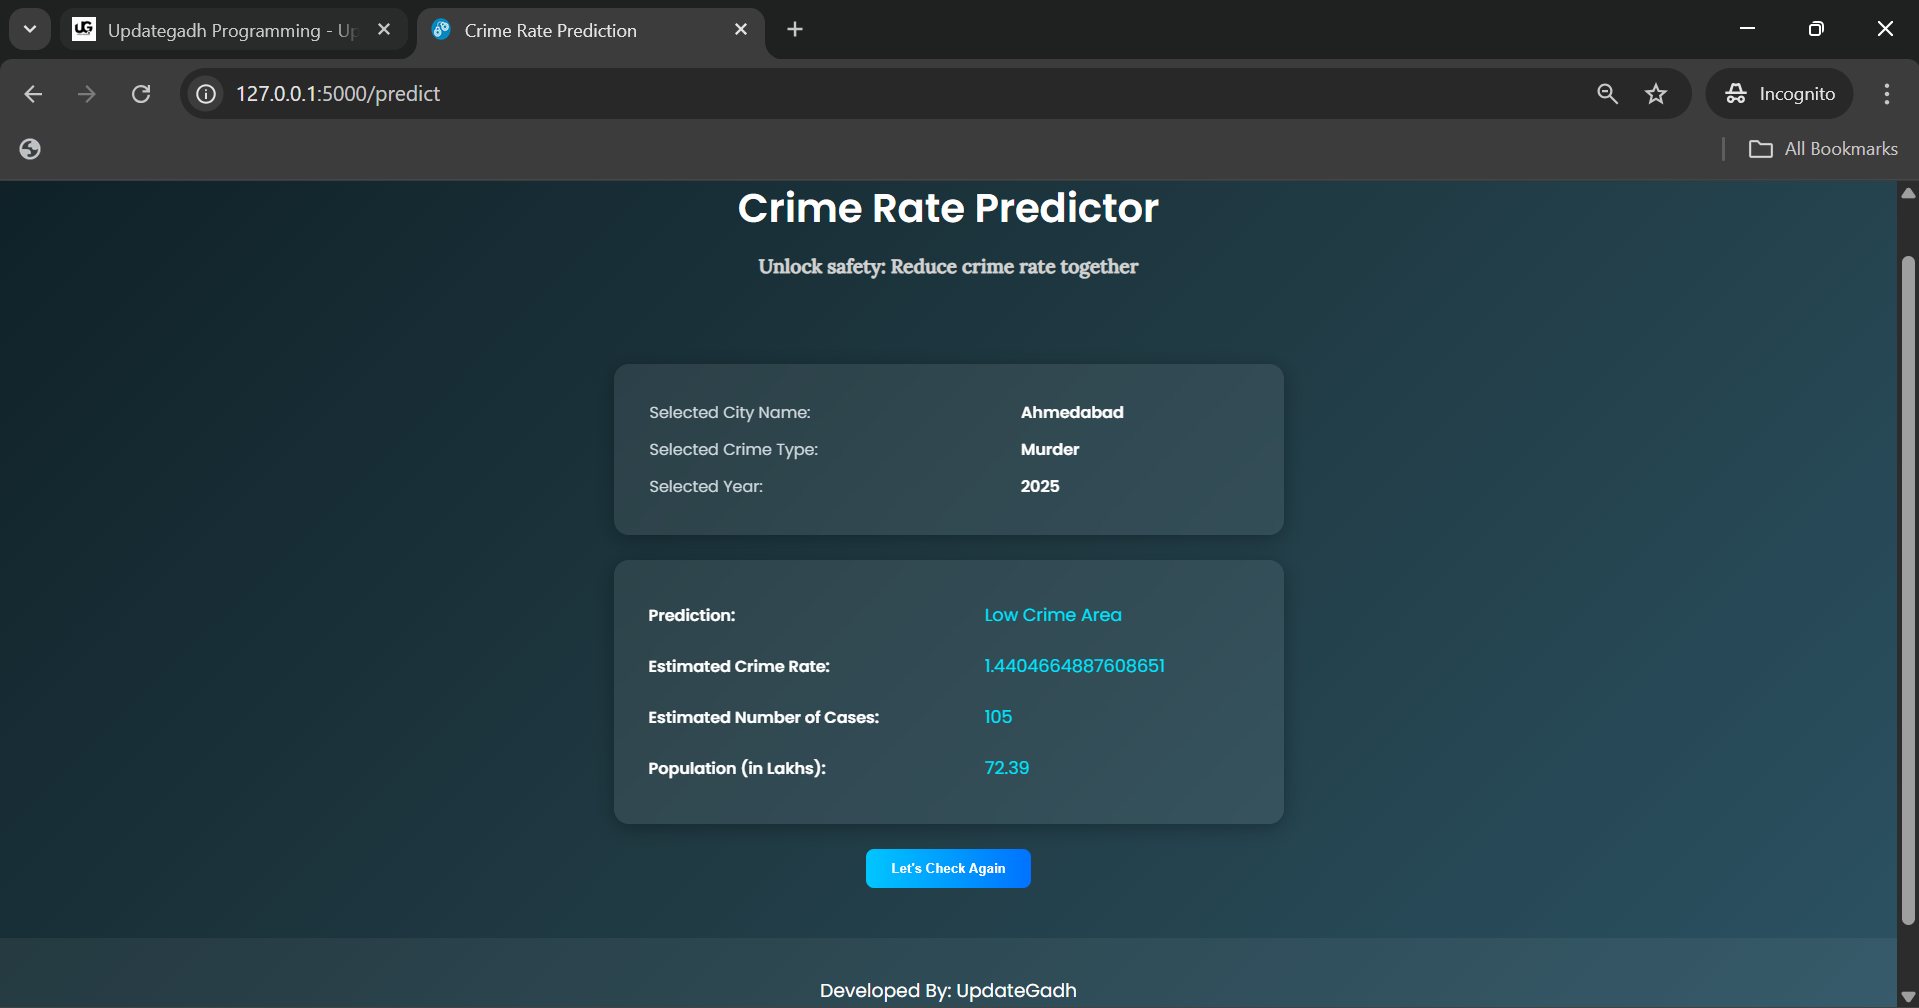View site information icon in address bar
This screenshot has width=1919, height=1008.
[206, 94]
